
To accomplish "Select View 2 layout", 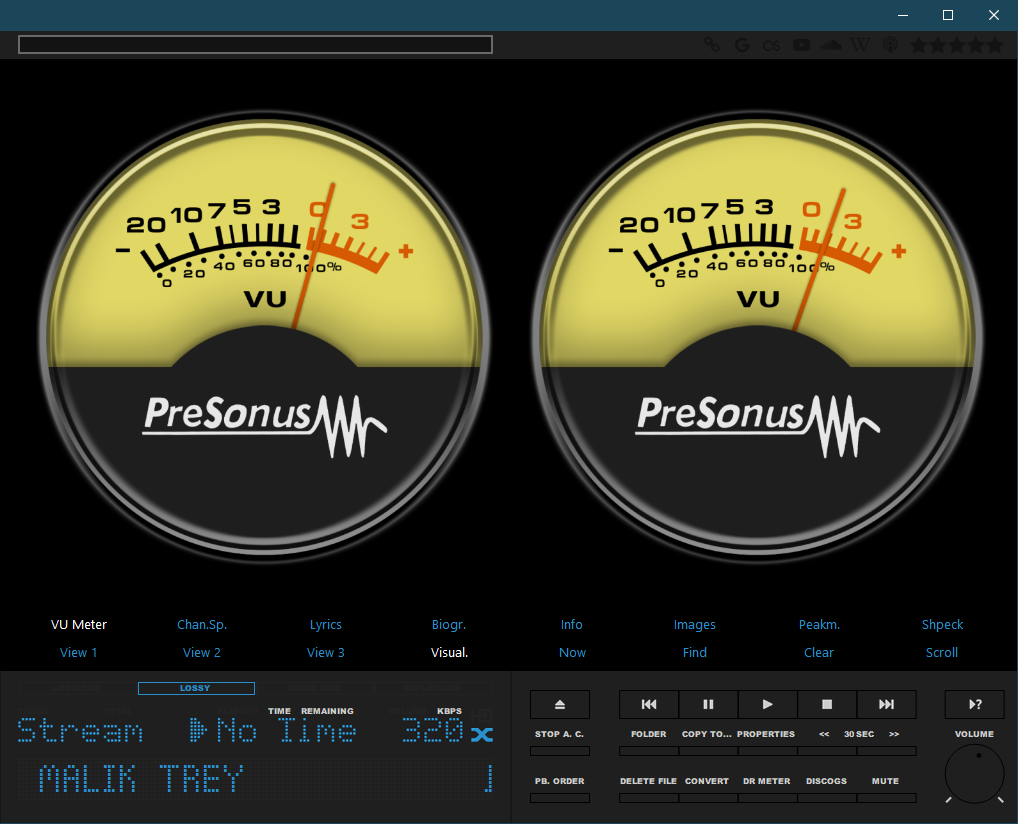I will click(x=202, y=653).
